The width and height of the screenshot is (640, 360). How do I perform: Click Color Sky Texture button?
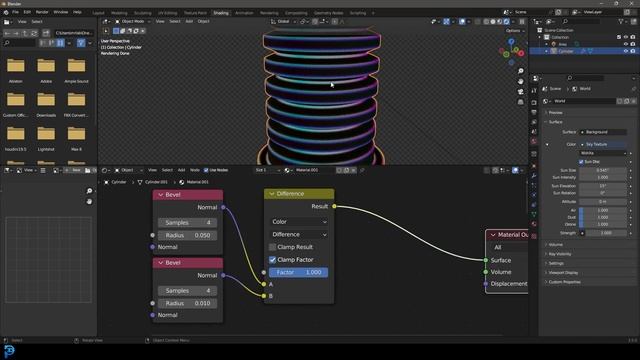(x=603, y=144)
